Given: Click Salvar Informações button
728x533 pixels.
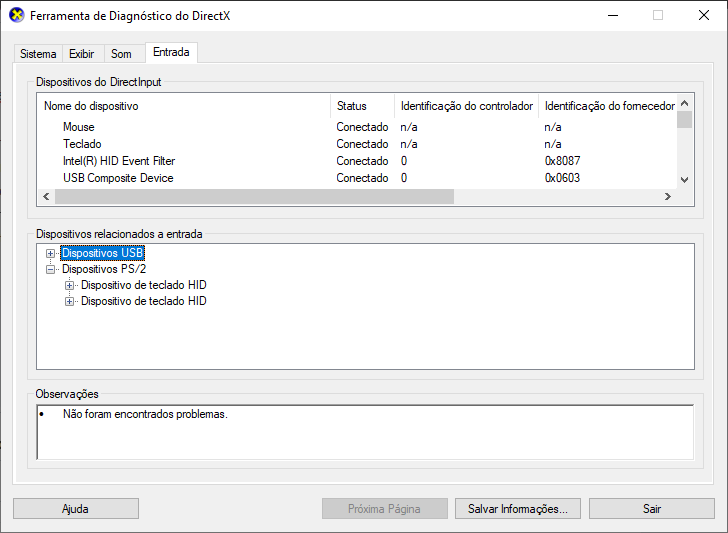Looking at the screenshot, I should [518, 508].
